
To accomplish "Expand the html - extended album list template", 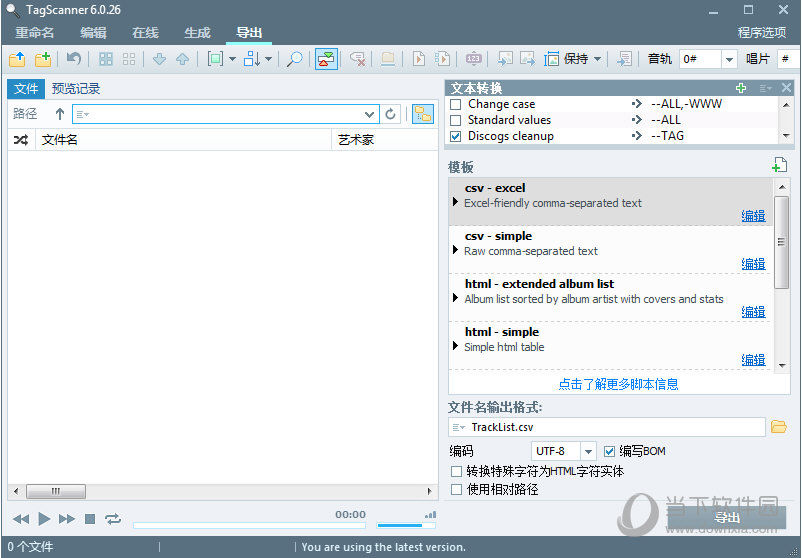I will point(455,298).
